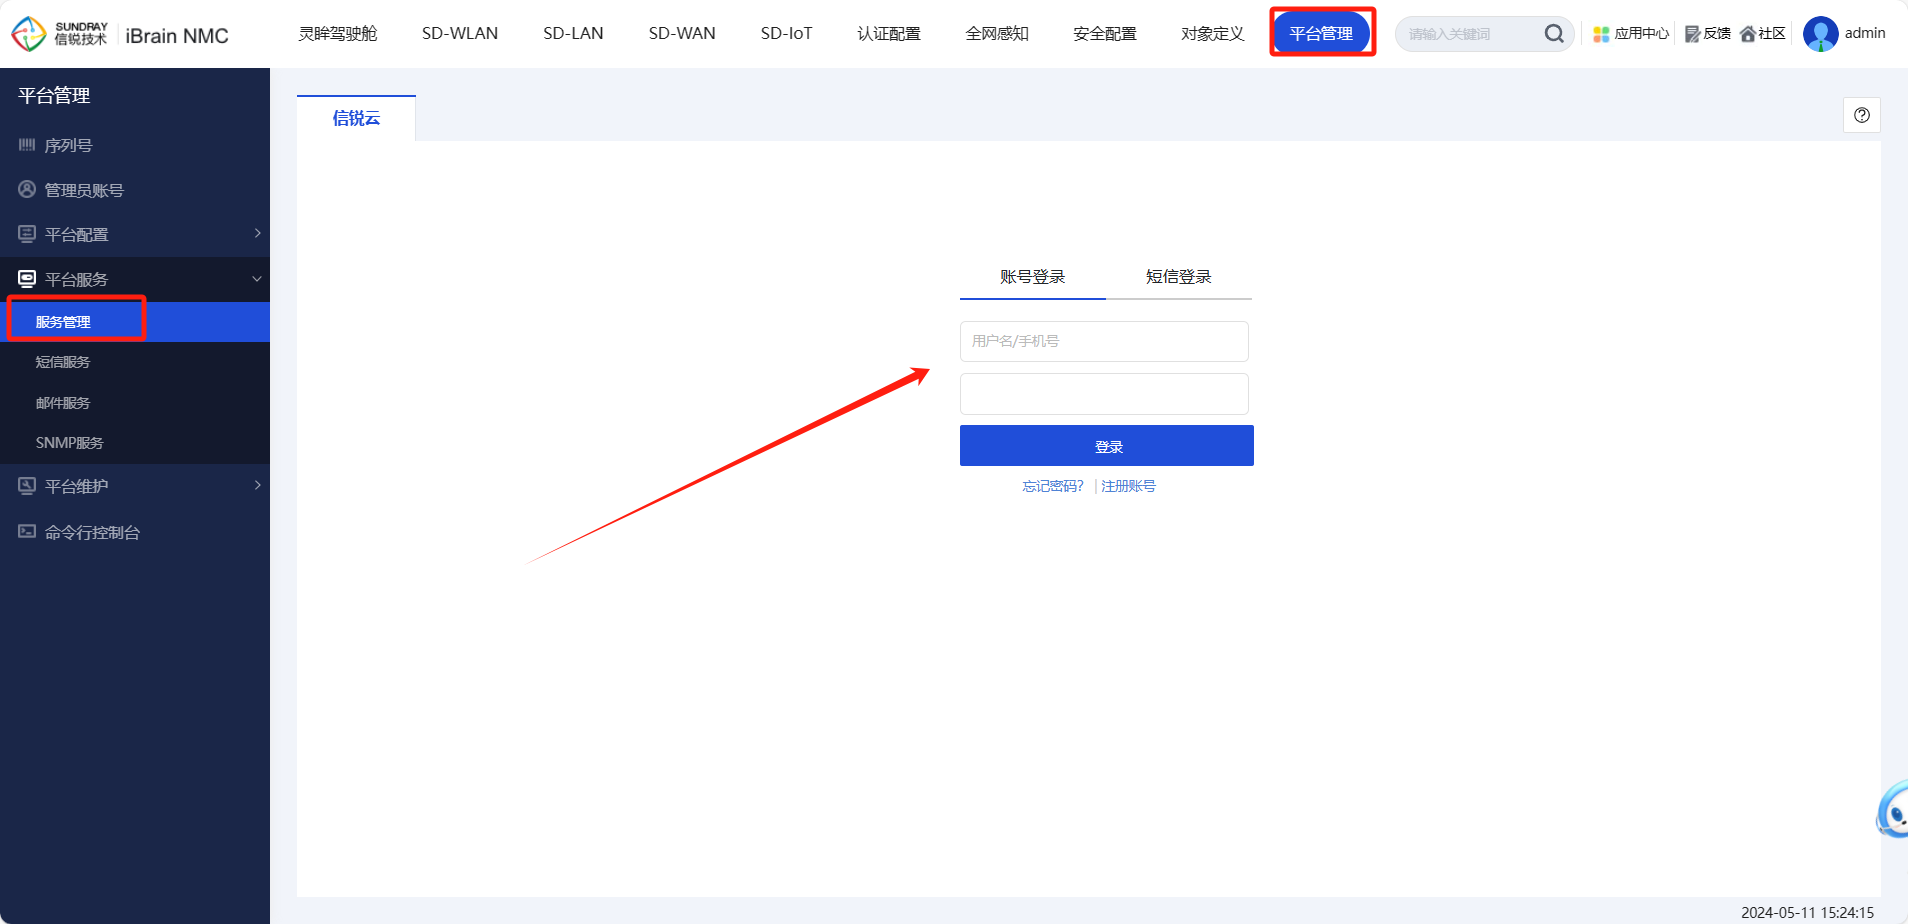Open the 全网感知 menu

(997, 34)
